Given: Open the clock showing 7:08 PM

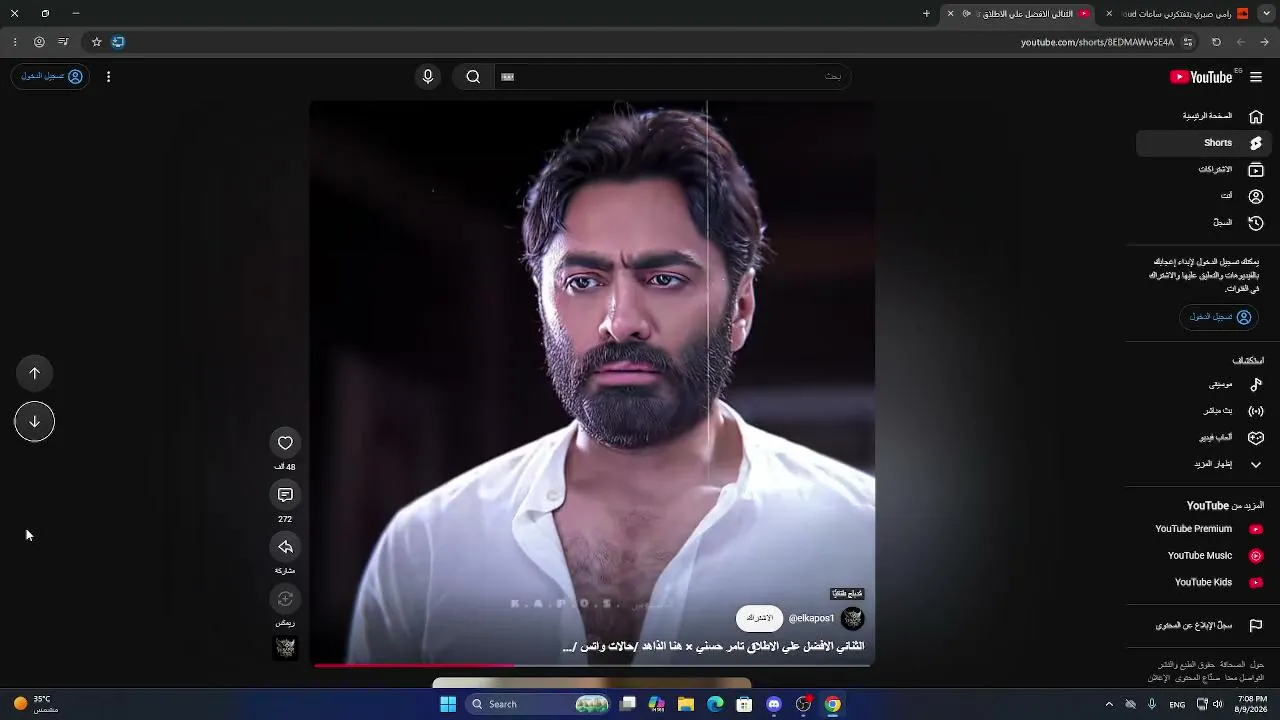Looking at the screenshot, I should click(1252, 704).
